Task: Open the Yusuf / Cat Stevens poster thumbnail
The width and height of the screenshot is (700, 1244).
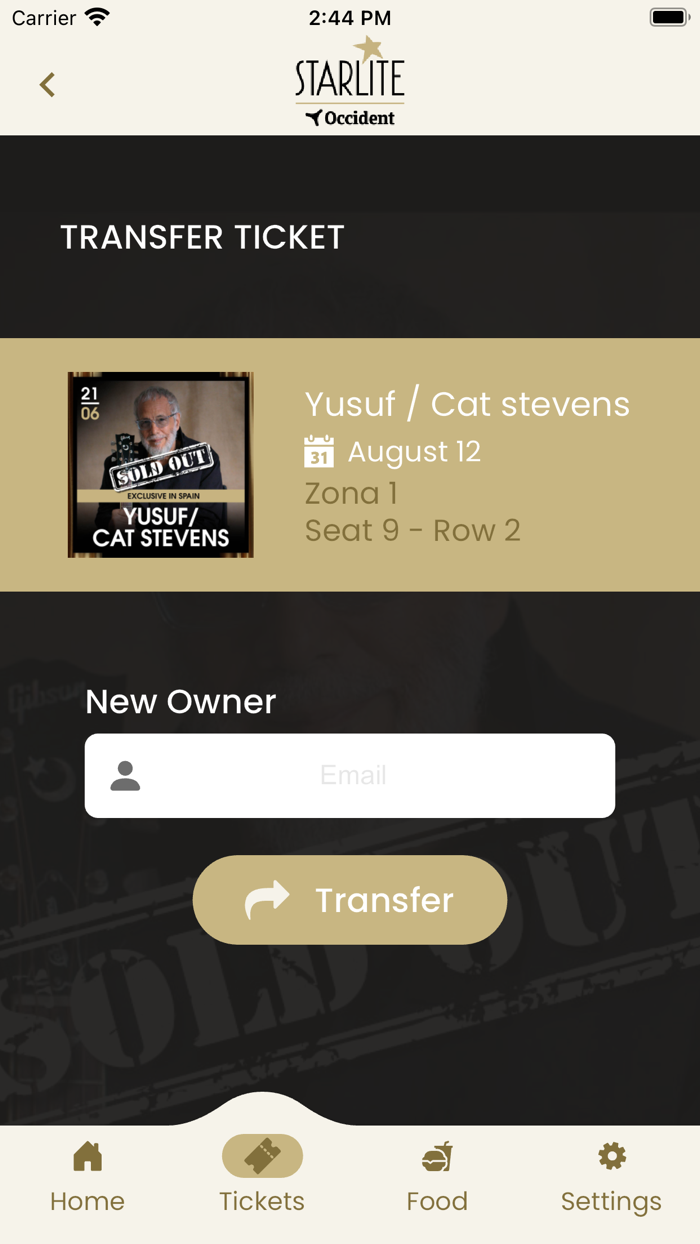Action: click(x=161, y=465)
